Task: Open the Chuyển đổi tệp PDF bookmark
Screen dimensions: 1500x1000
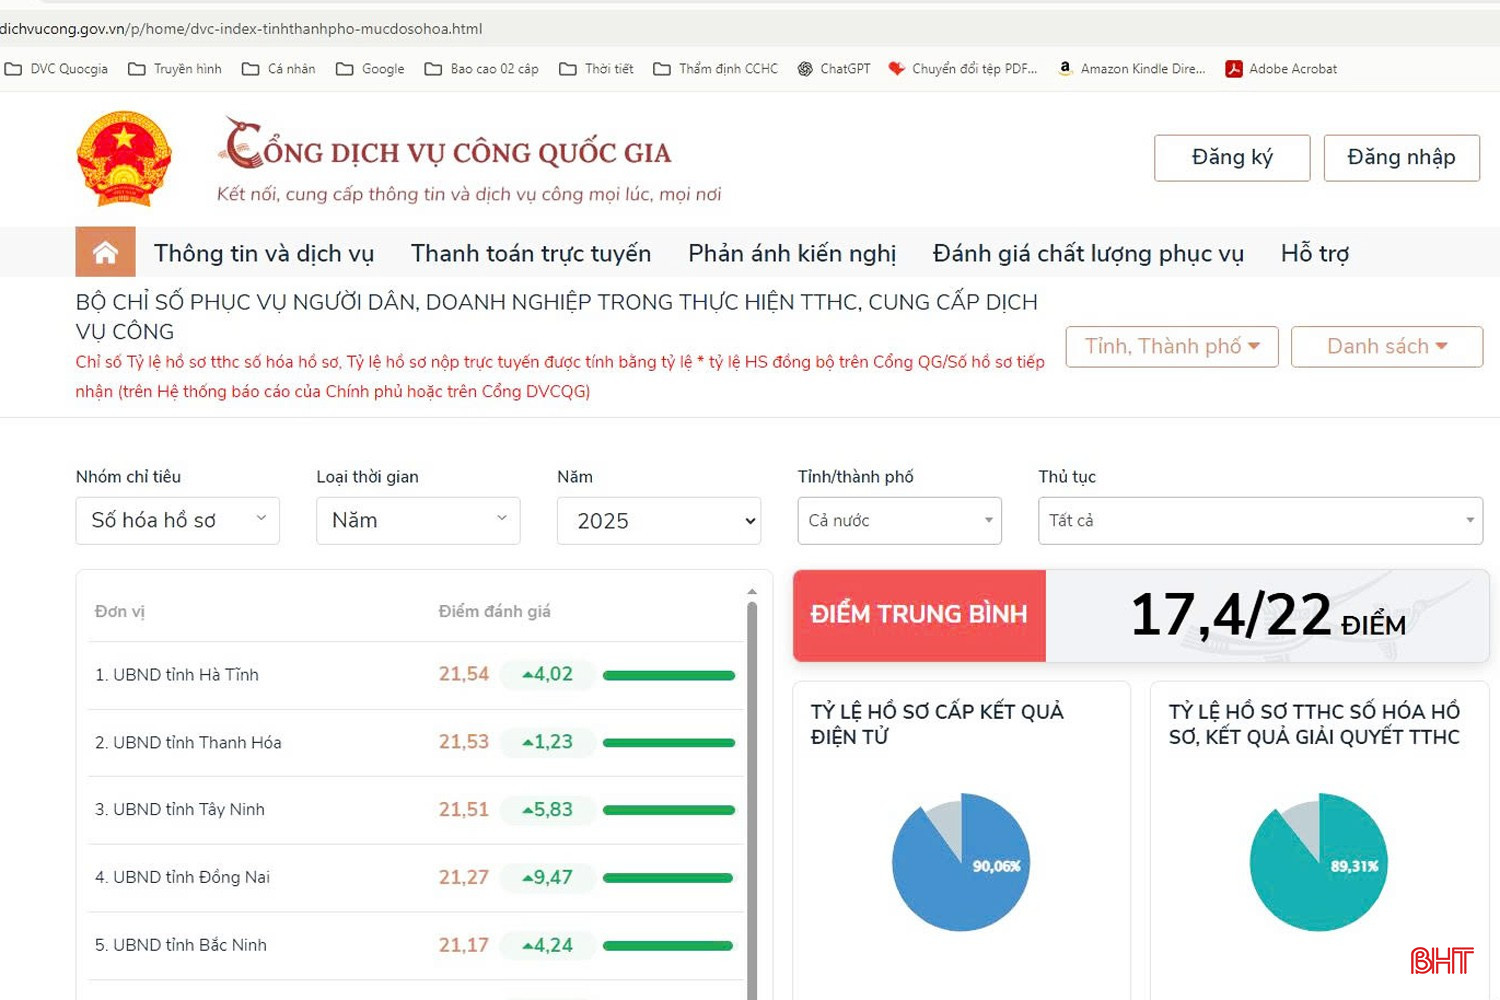Action: (963, 69)
